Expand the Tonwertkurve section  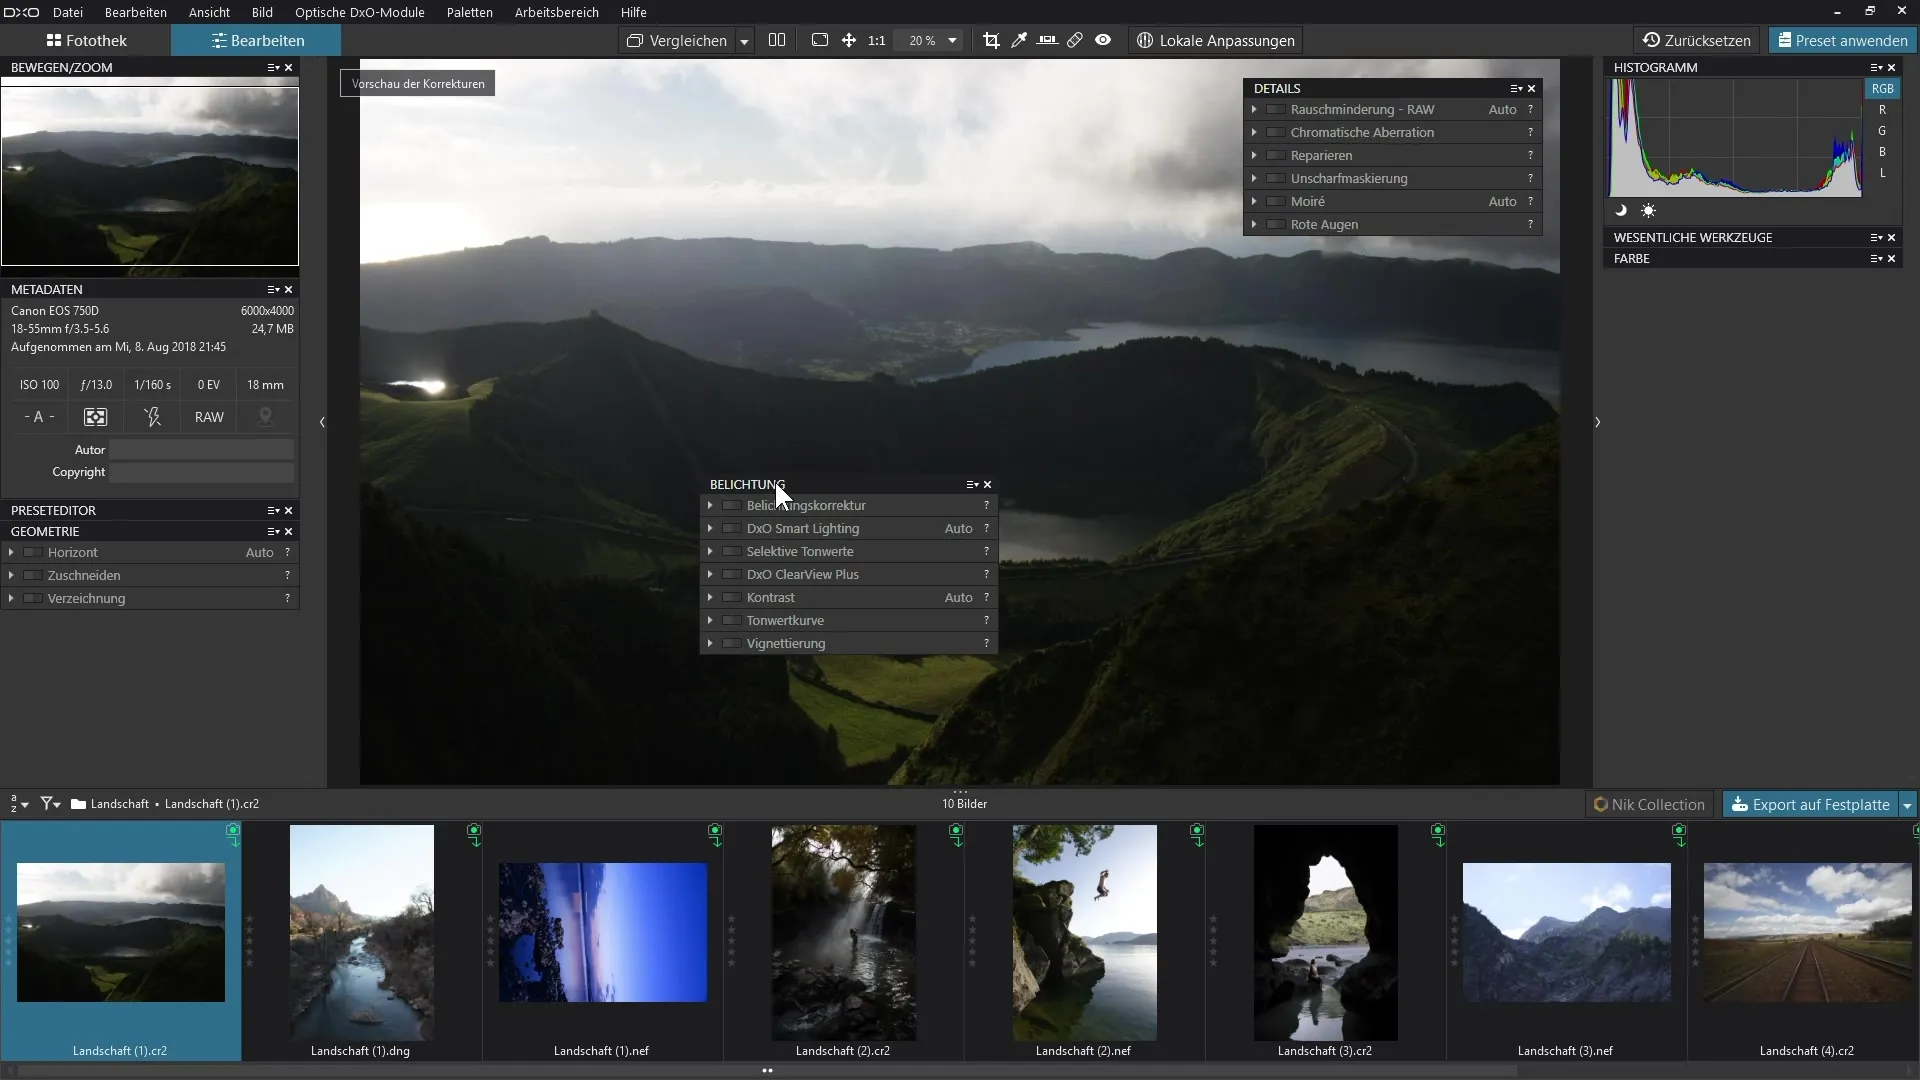point(710,620)
